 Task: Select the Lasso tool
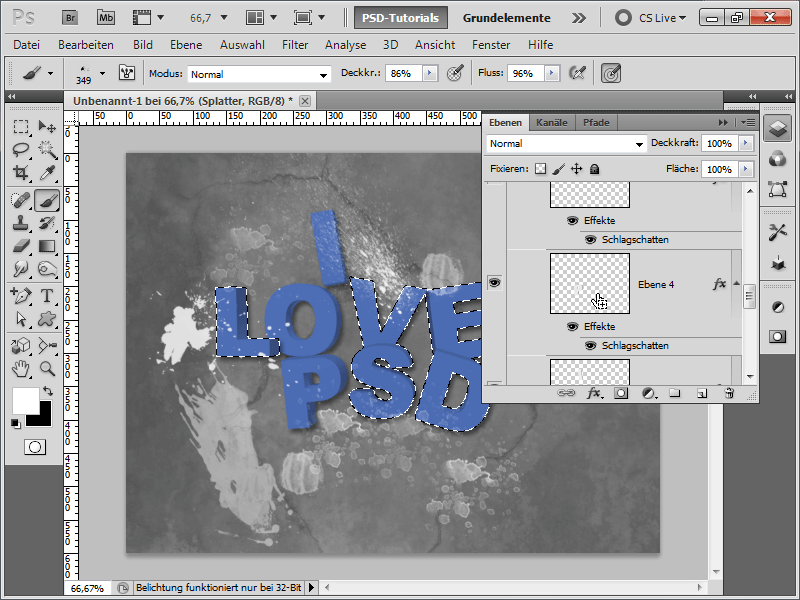[x=21, y=149]
